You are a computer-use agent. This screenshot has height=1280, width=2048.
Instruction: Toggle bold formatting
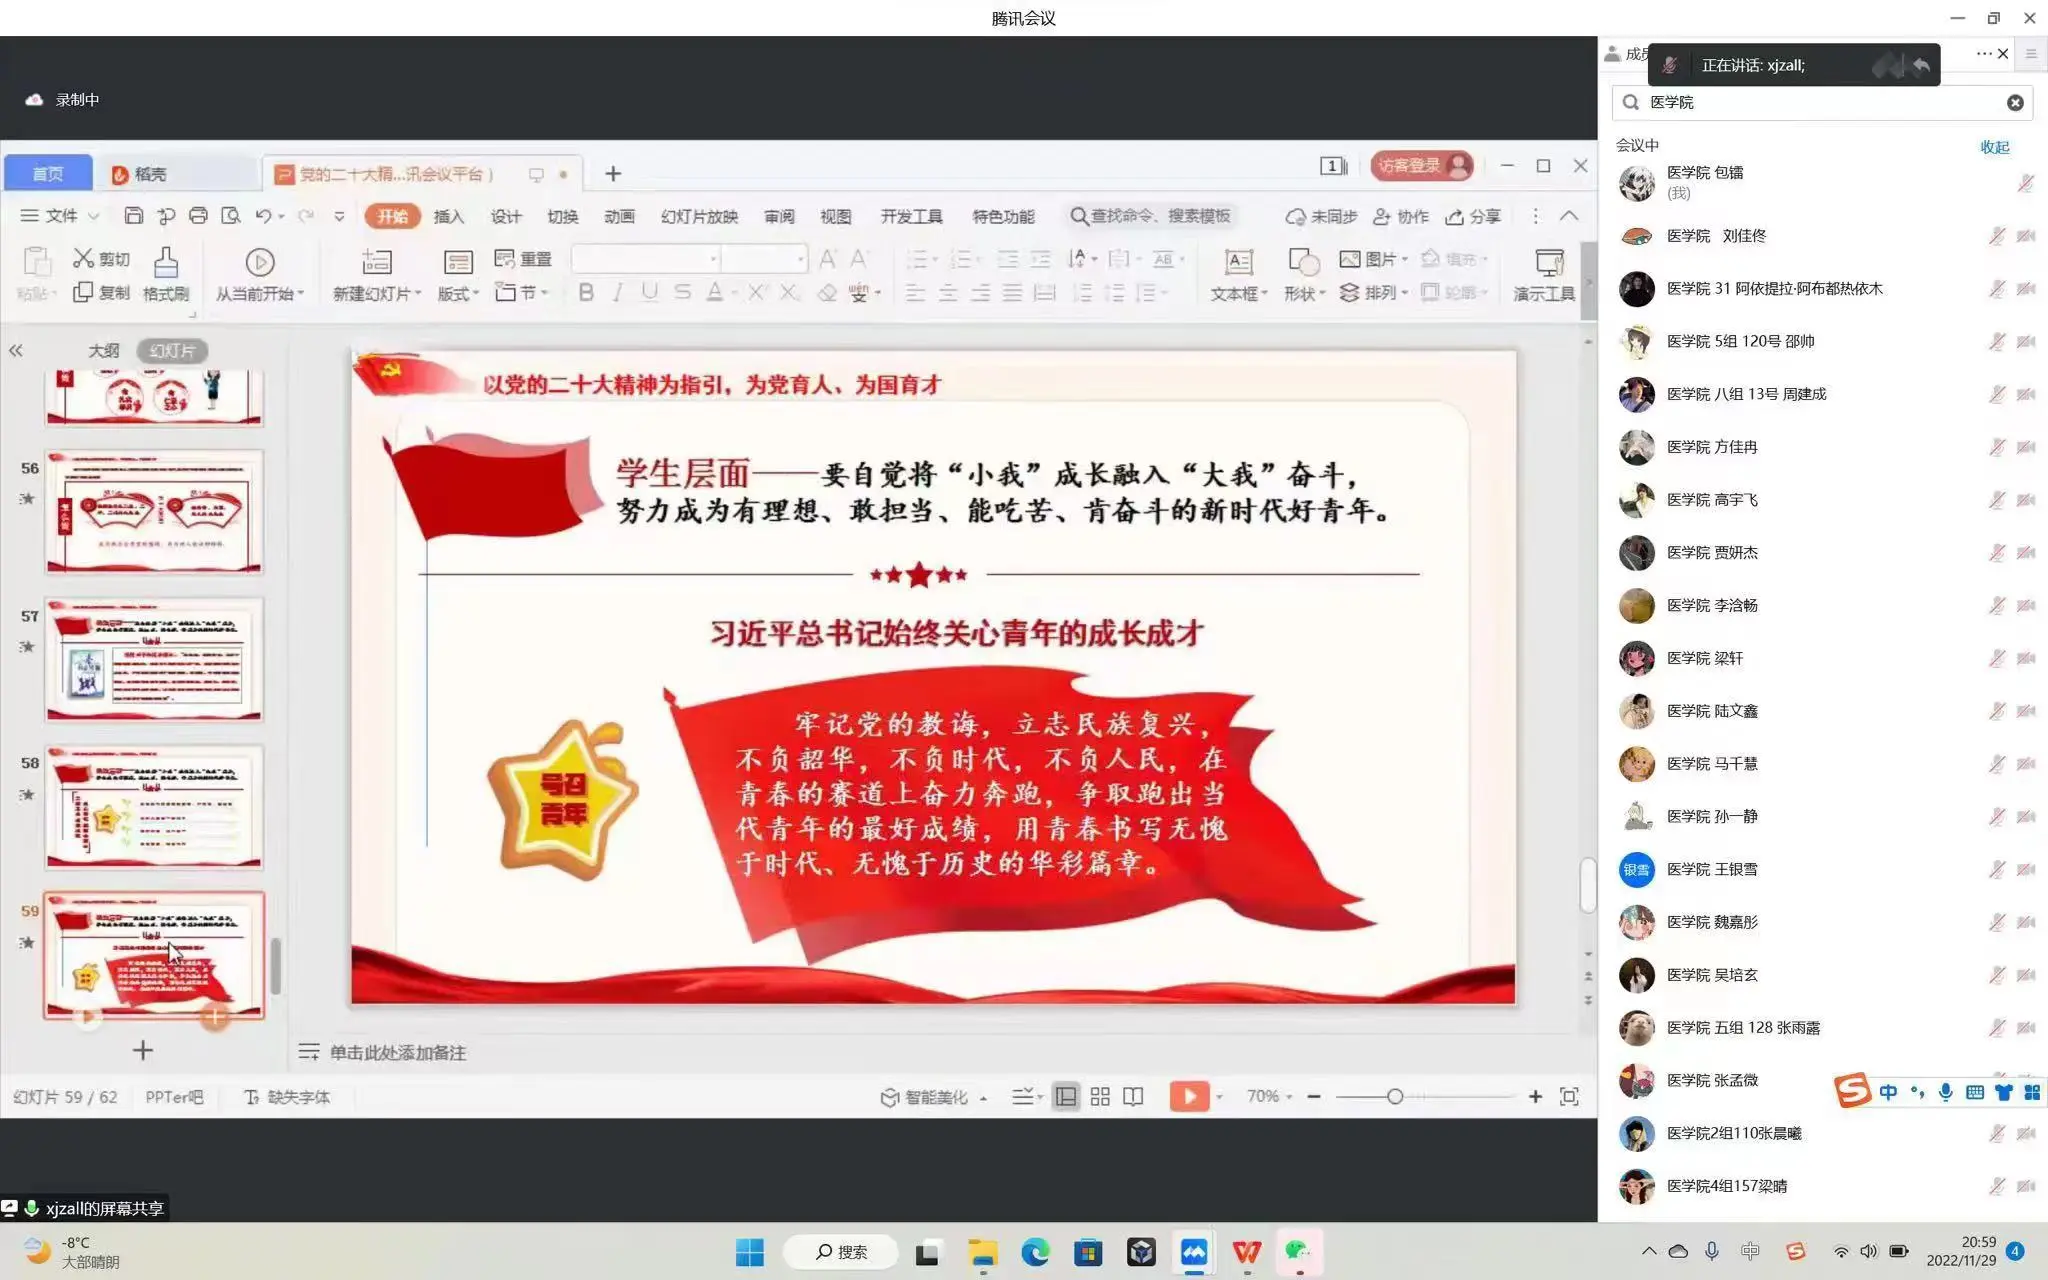(586, 292)
